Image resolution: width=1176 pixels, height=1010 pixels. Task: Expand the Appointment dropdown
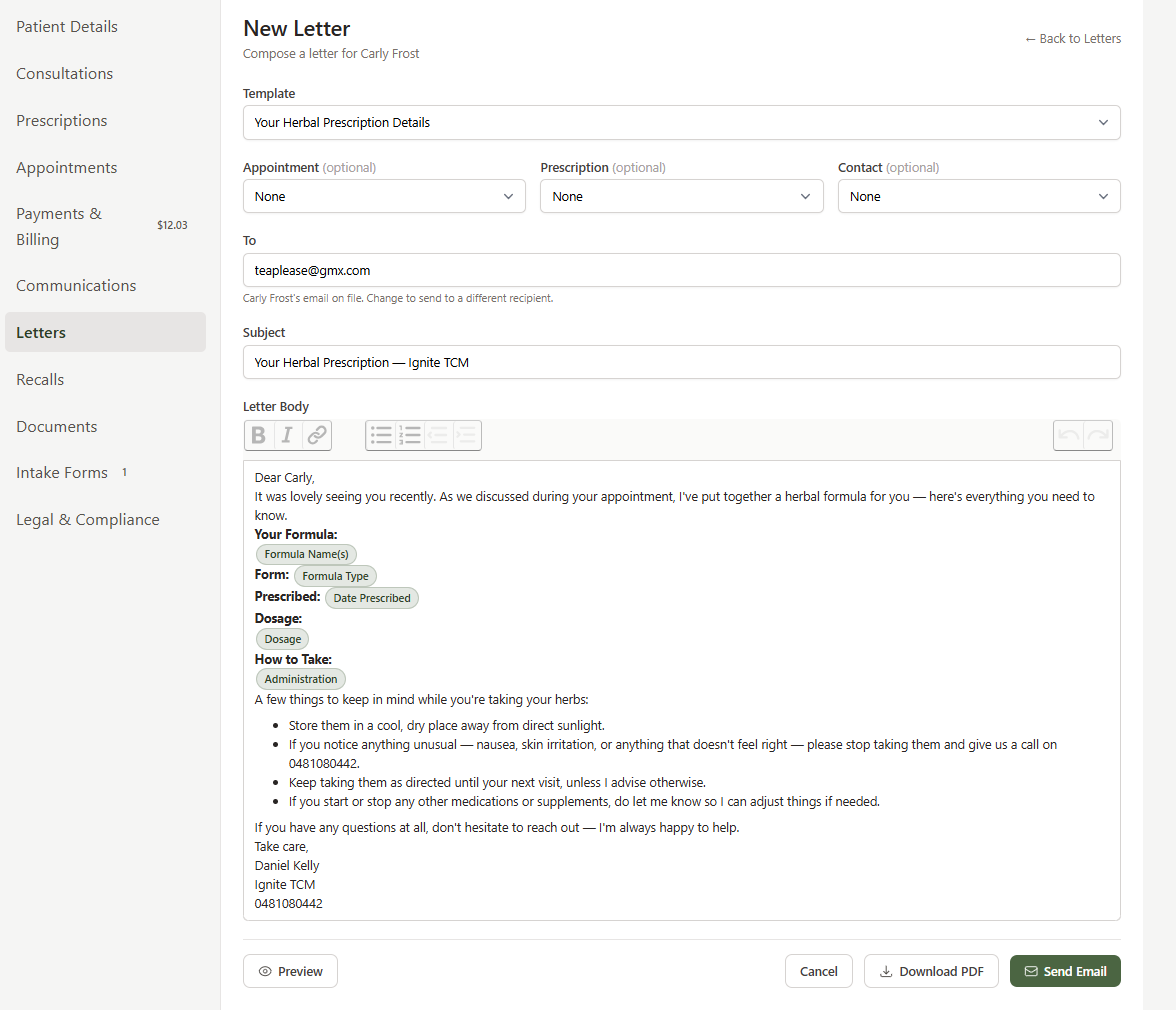click(x=384, y=196)
